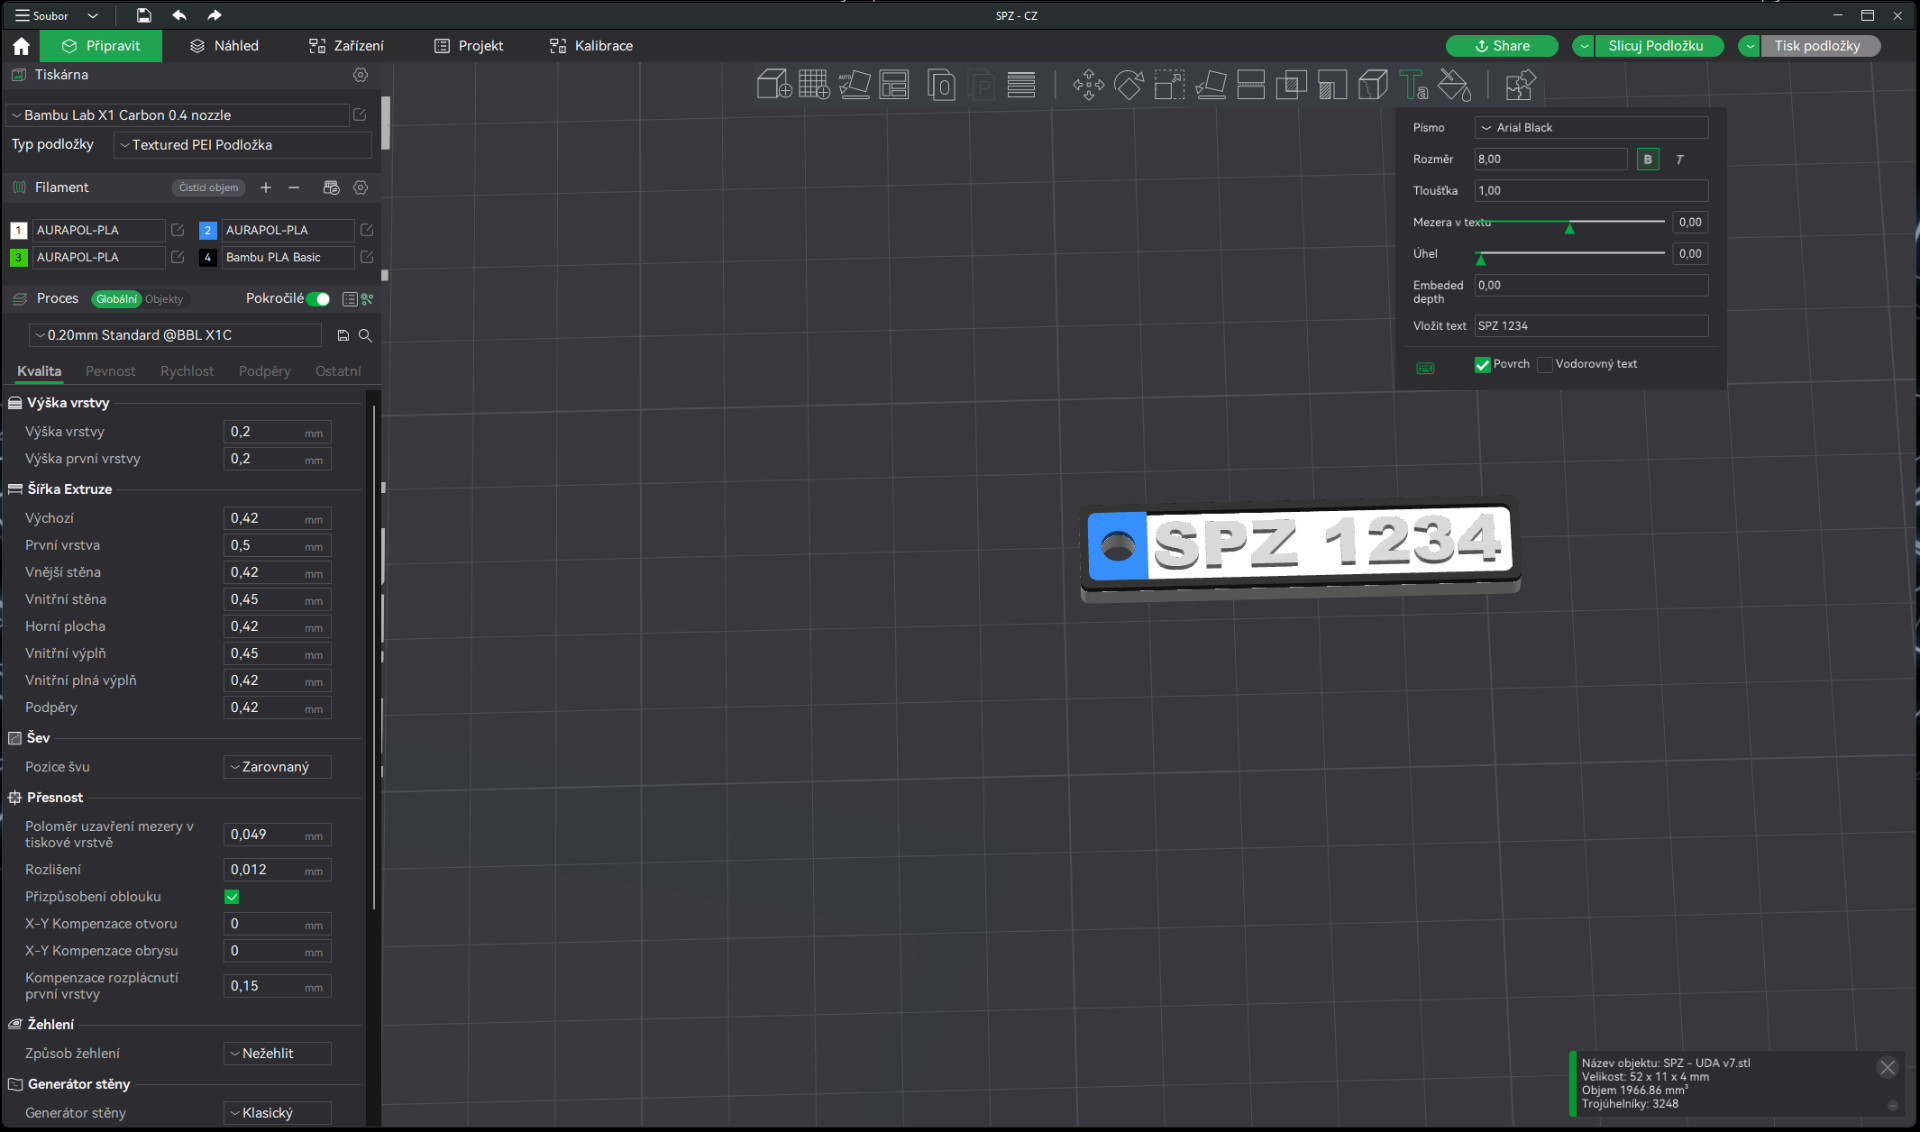Switch process scope to Globální
This screenshot has width=1920, height=1132.
tap(116, 299)
